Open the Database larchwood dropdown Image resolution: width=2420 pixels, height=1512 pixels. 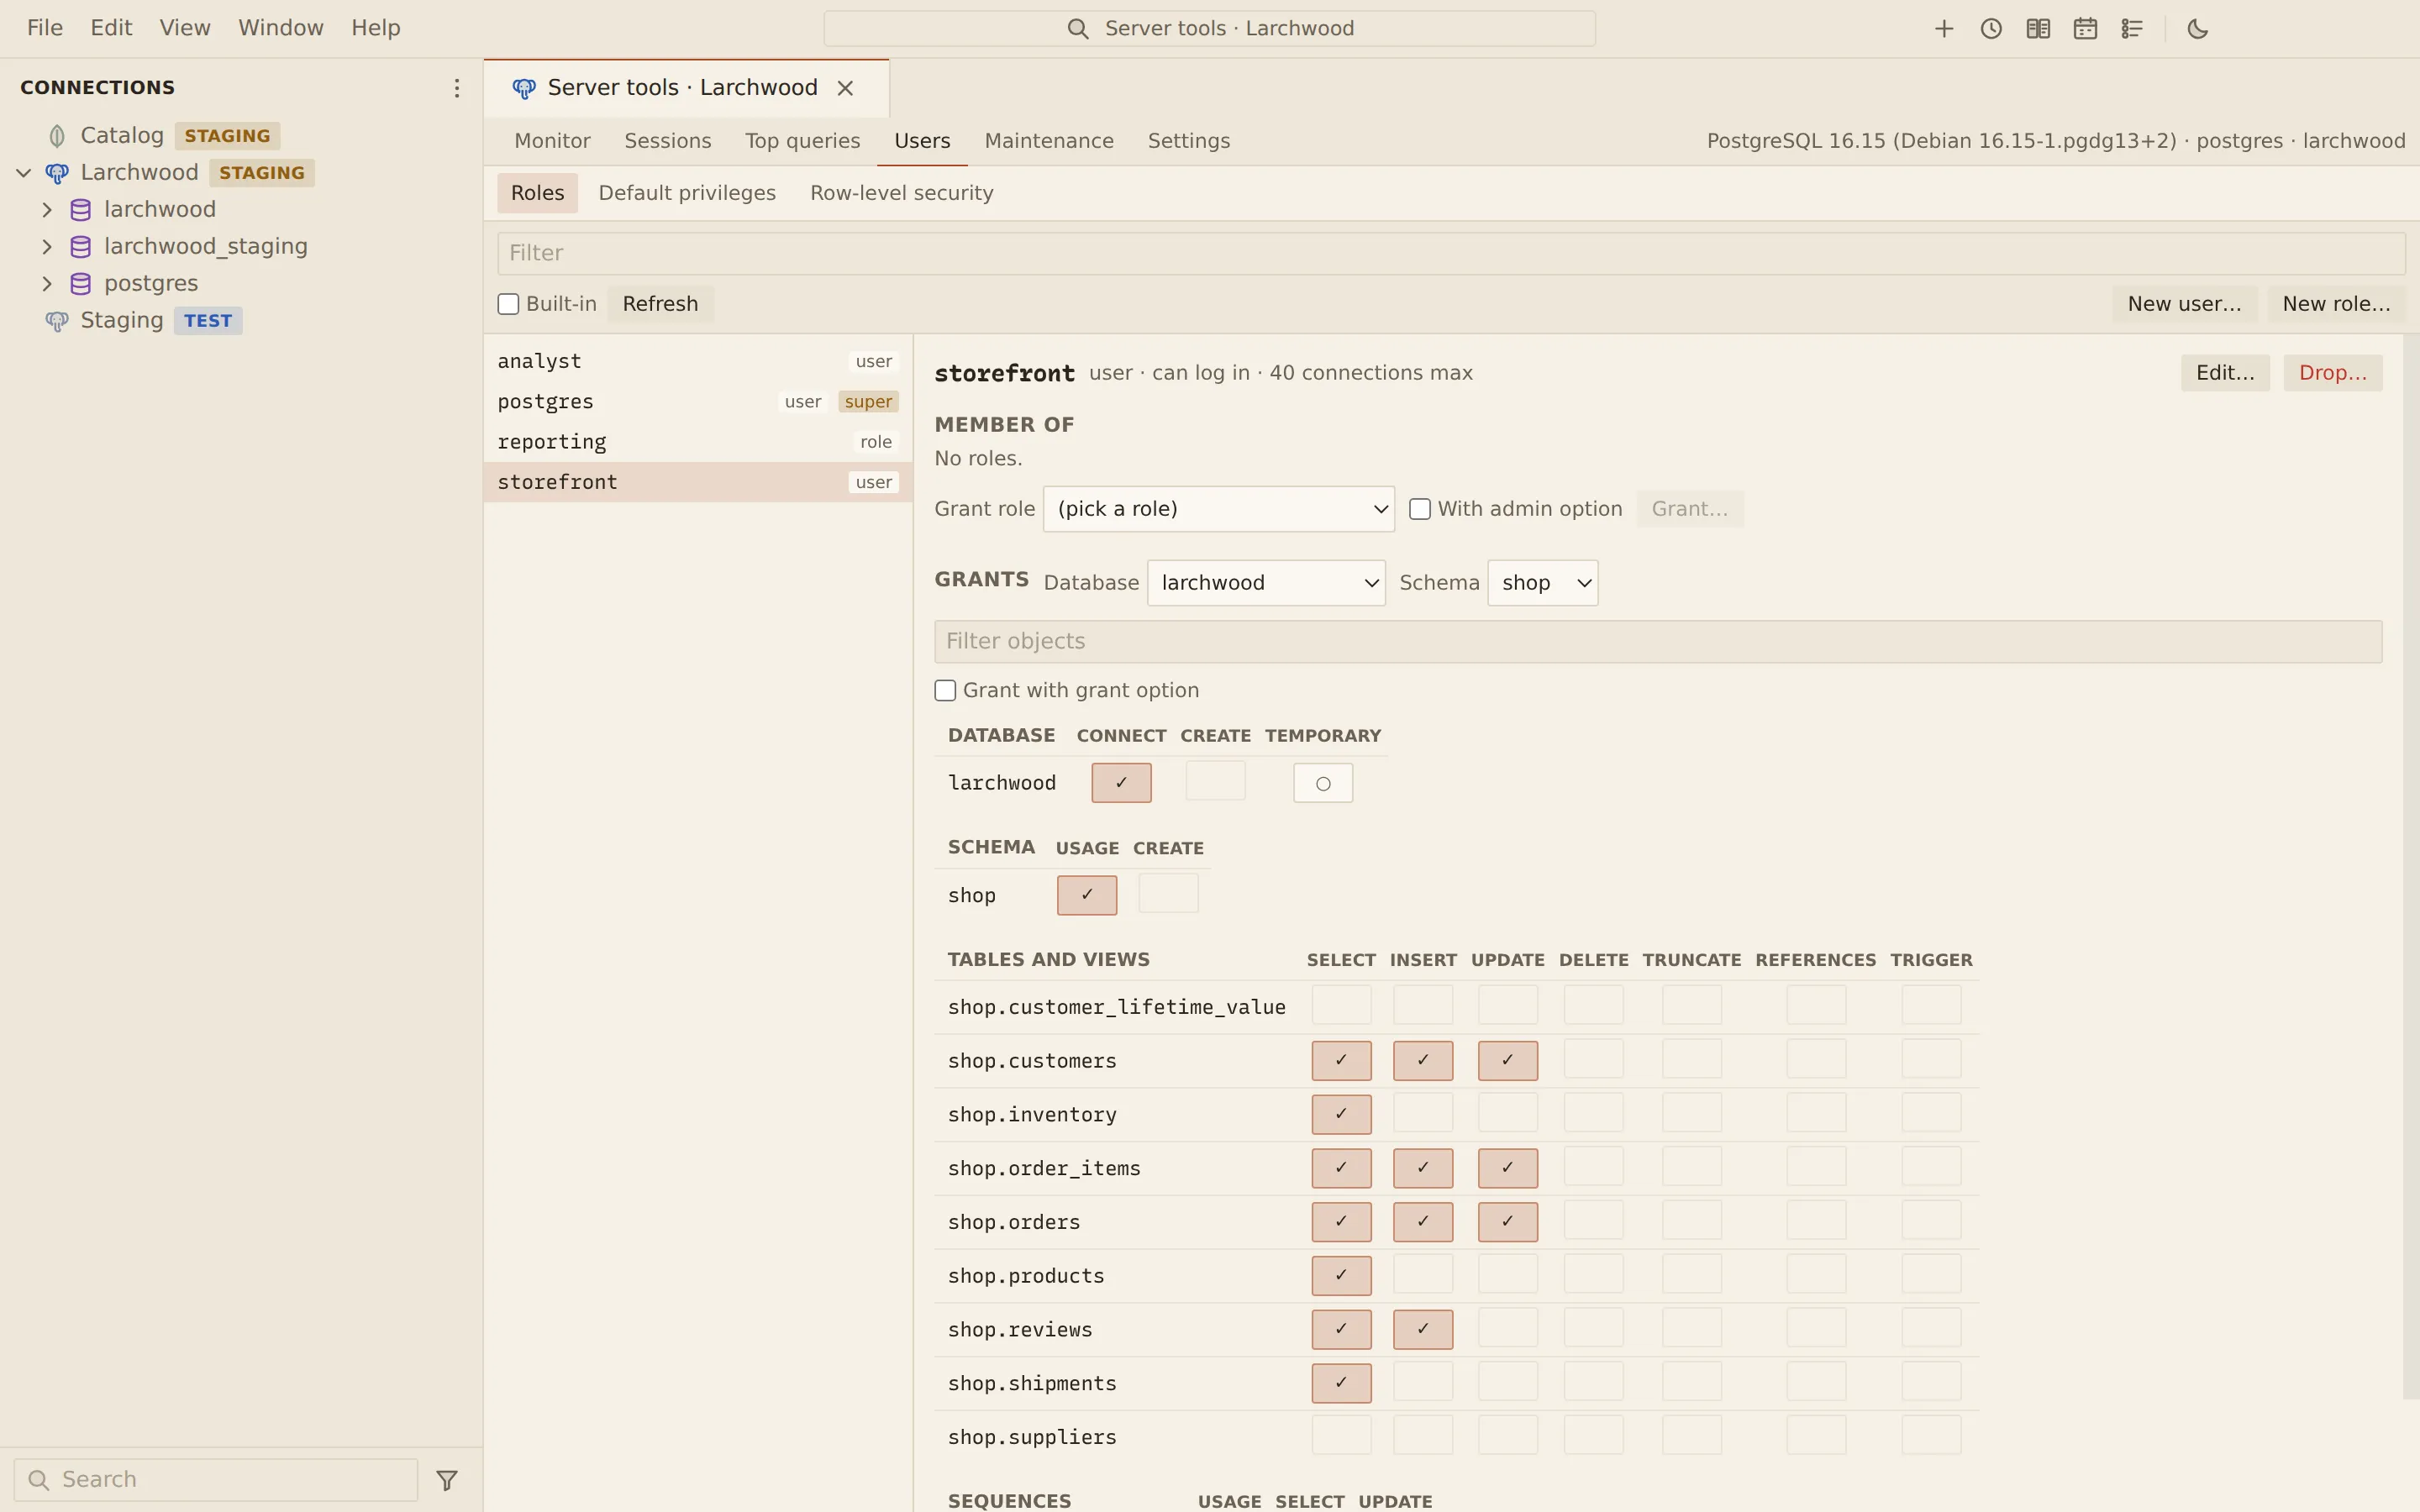(1265, 583)
